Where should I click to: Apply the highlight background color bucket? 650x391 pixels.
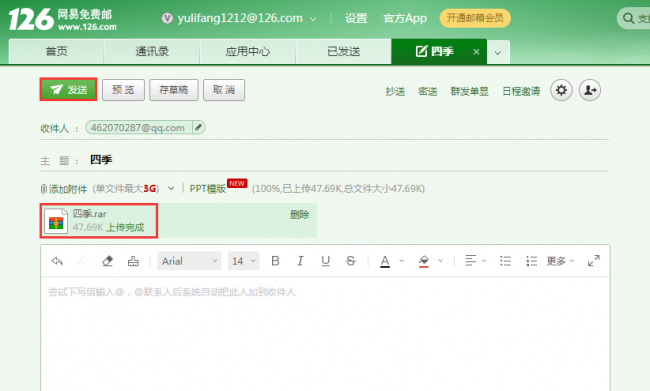pos(424,261)
